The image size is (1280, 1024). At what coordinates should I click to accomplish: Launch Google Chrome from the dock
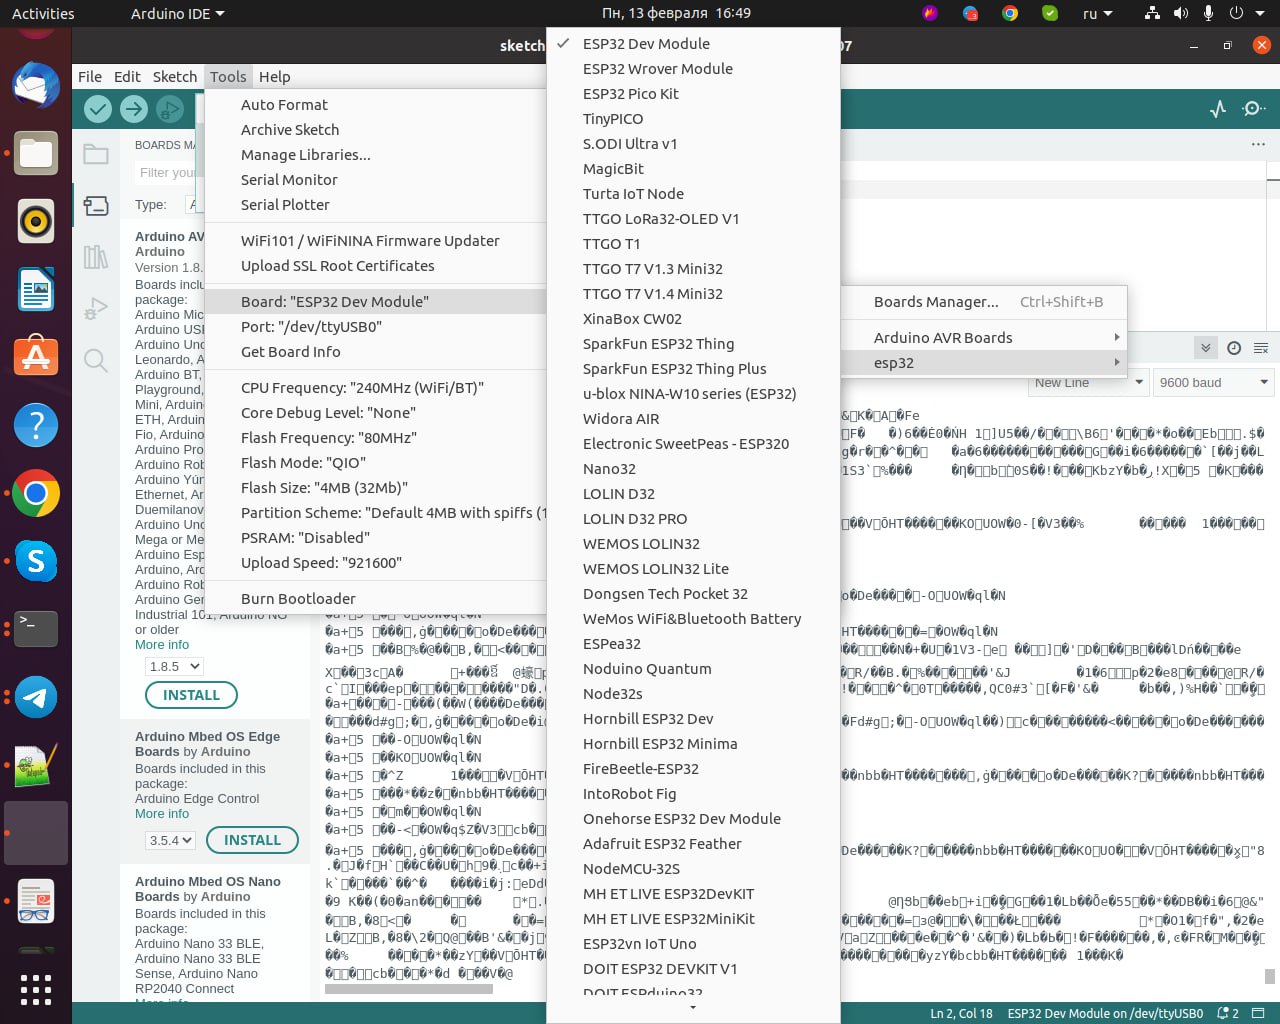pyautogui.click(x=36, y=493)
